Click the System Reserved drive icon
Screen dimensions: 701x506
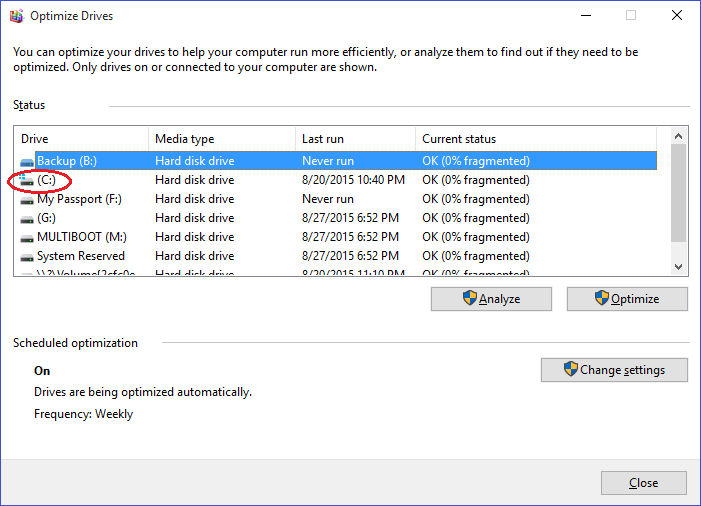click(x=27, y=256)
